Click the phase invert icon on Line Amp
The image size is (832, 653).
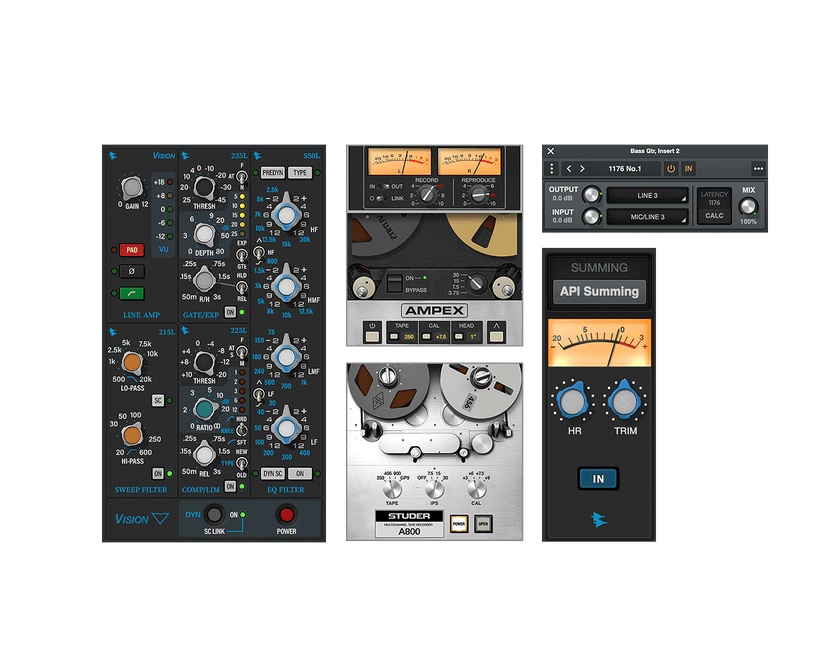coord(132,271)
